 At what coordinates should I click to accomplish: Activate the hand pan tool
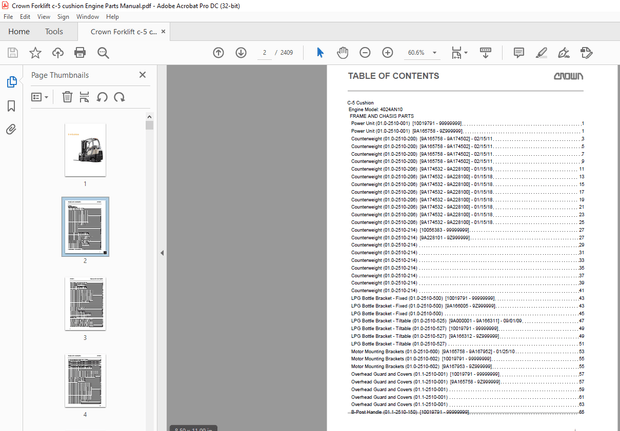pyautogui.click(x=342, y=53)
